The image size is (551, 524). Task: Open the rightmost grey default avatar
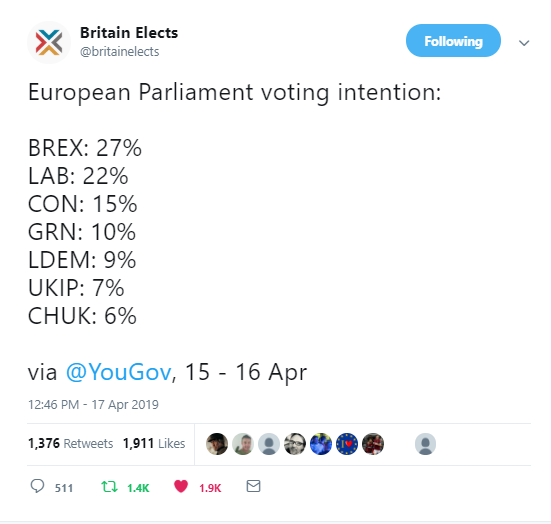click(425, 444)
